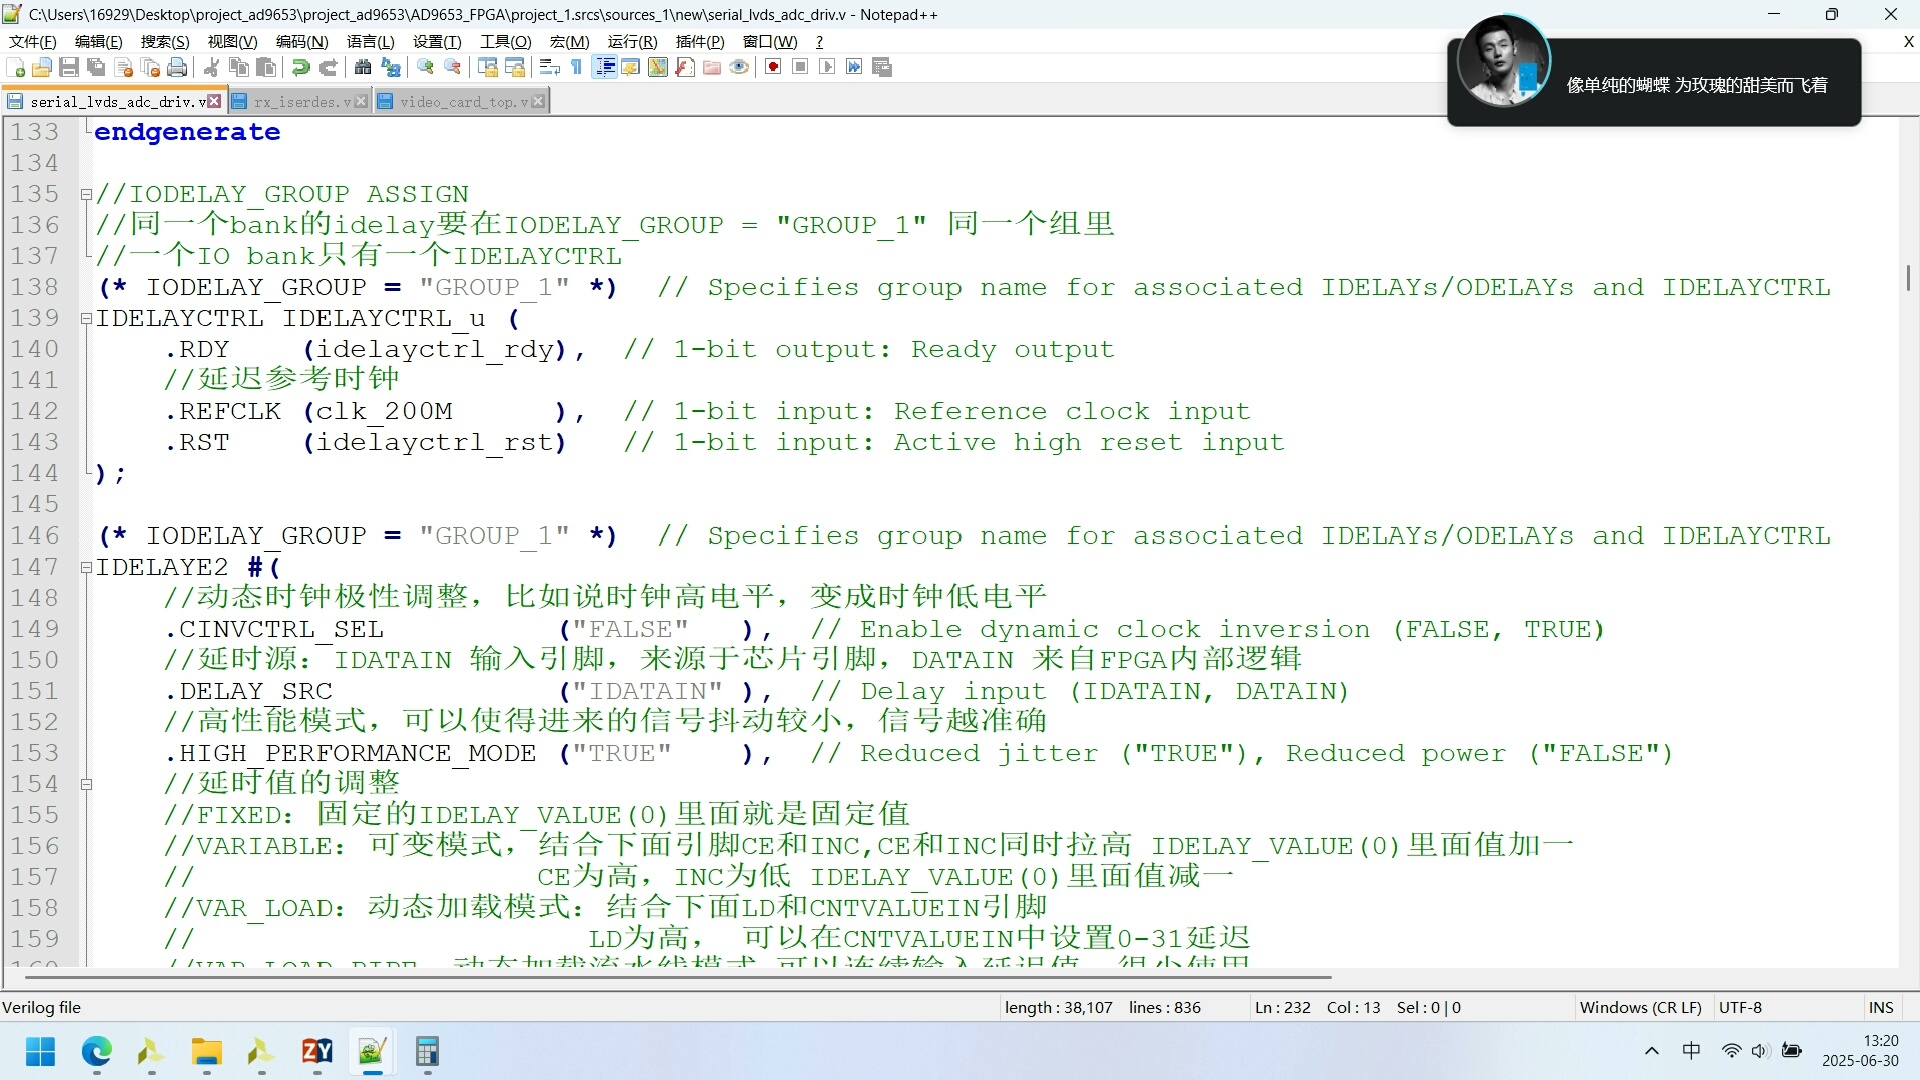Image resolution: width=1920 pixels, height=1080 pixels.
Task: Click the Print toolbar icon
Action: pos(178,67)
